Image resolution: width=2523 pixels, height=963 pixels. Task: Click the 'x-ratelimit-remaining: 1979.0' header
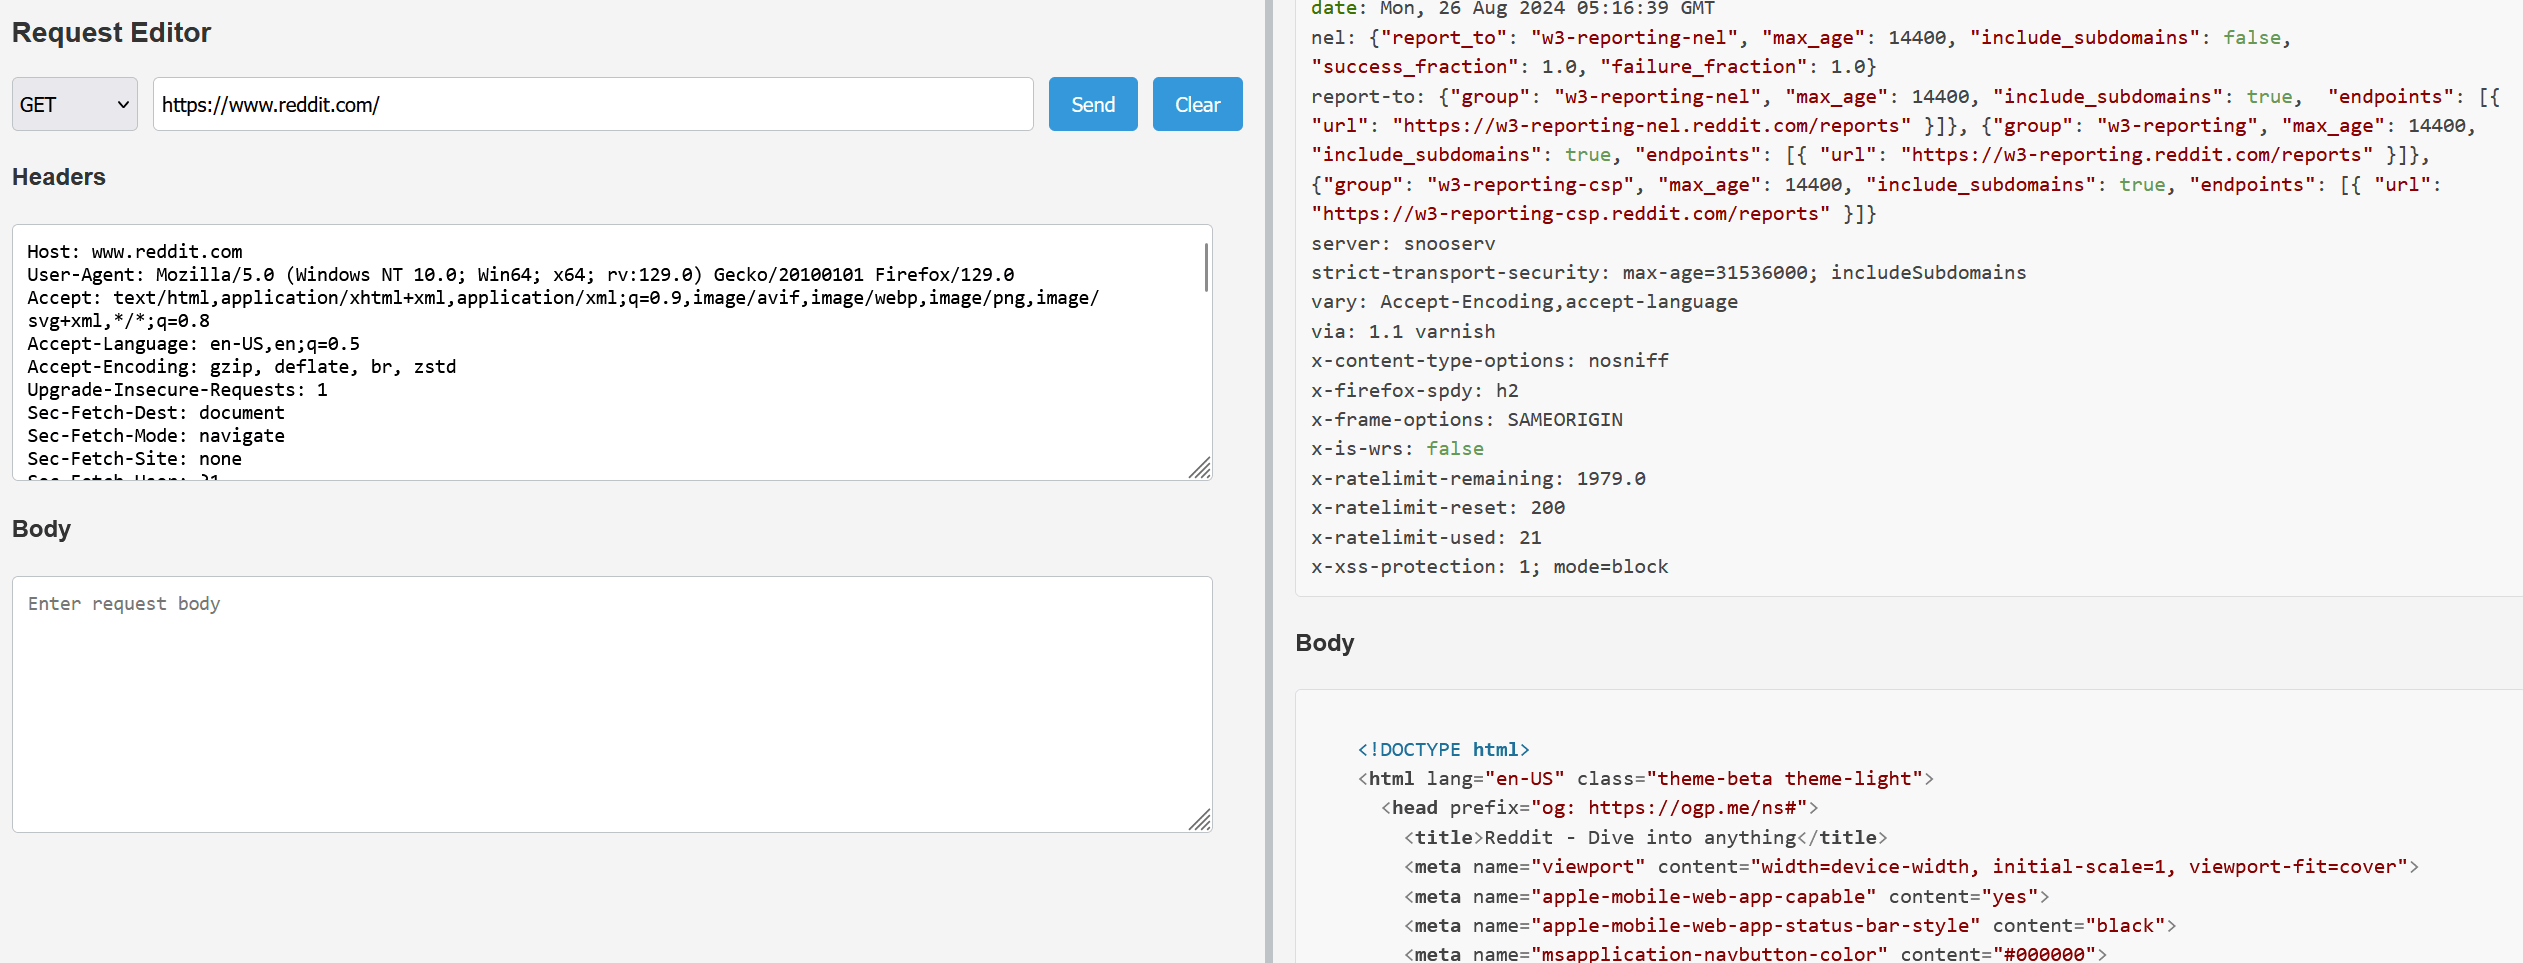[x=1478, y=479]
